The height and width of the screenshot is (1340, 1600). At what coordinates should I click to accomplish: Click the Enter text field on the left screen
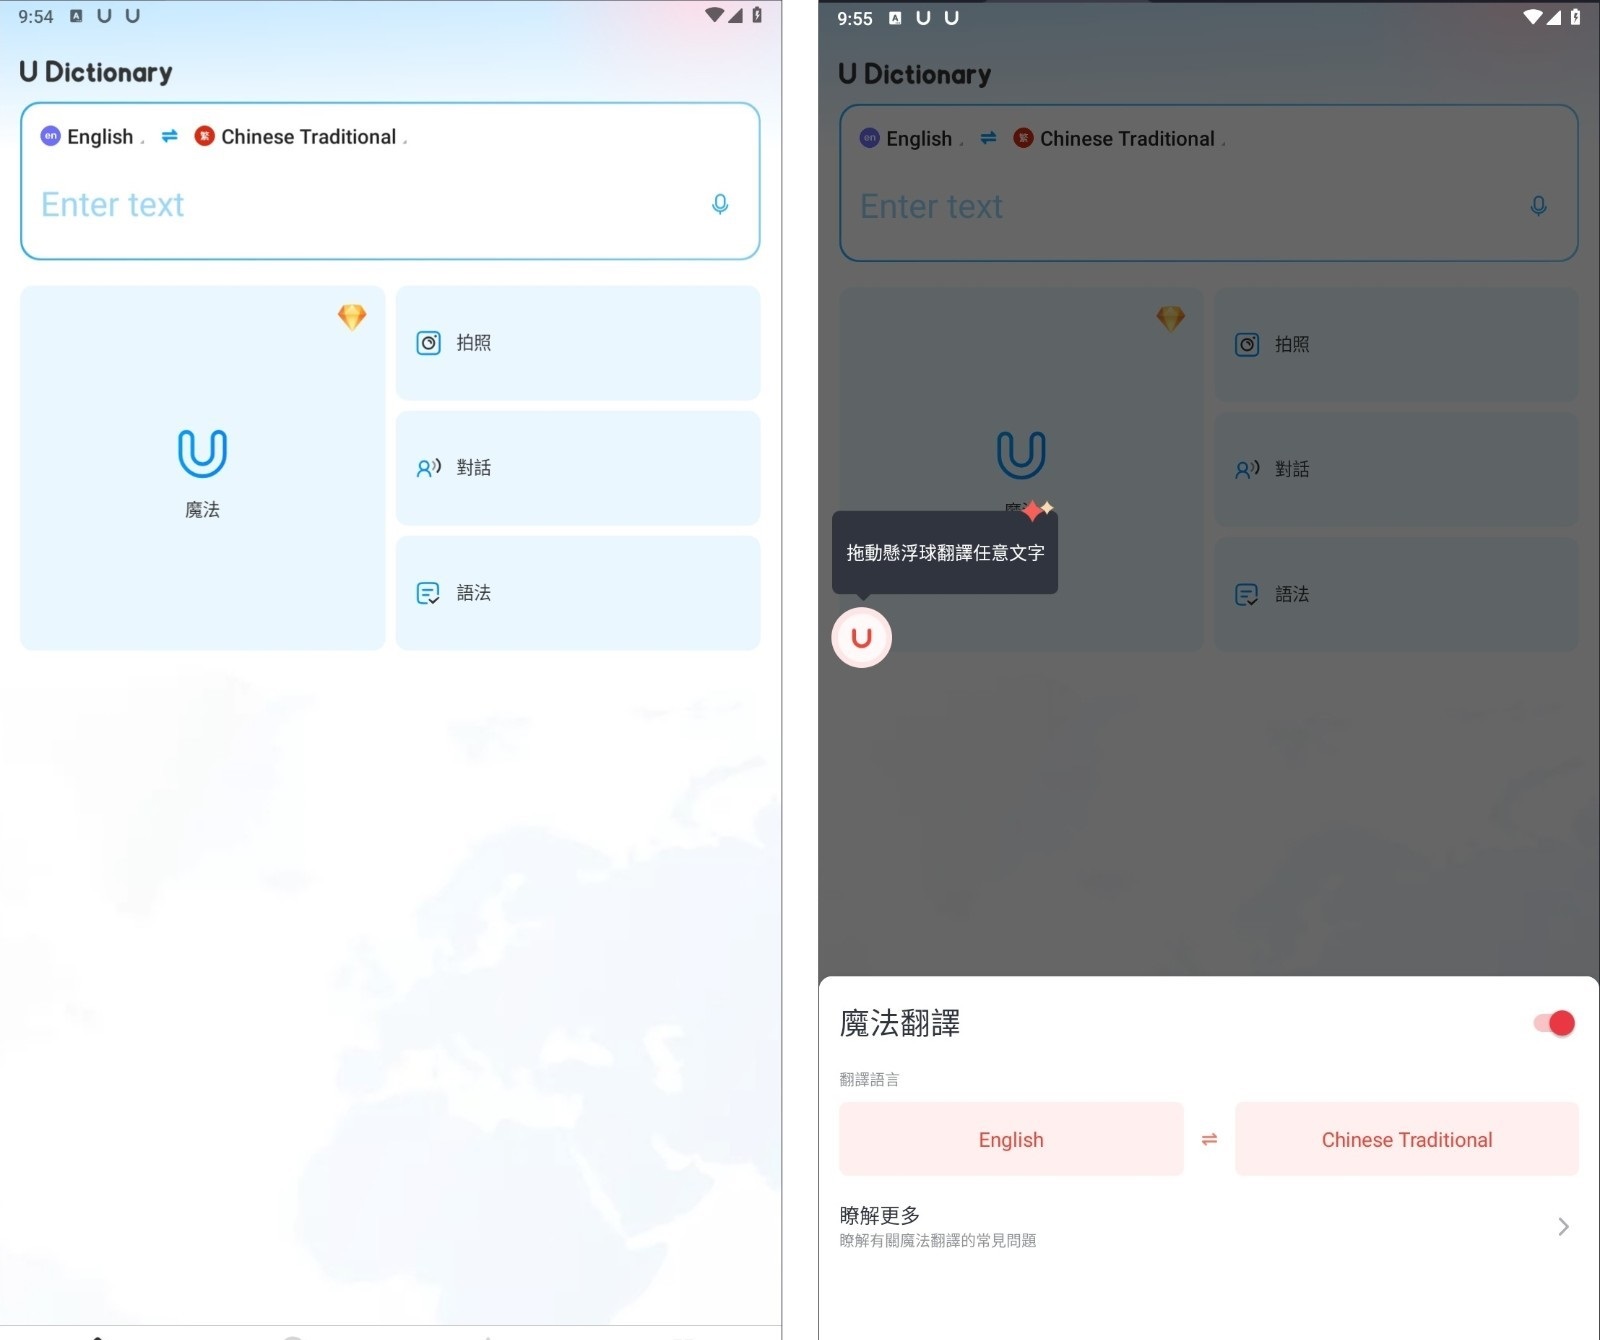click(360, 205)
